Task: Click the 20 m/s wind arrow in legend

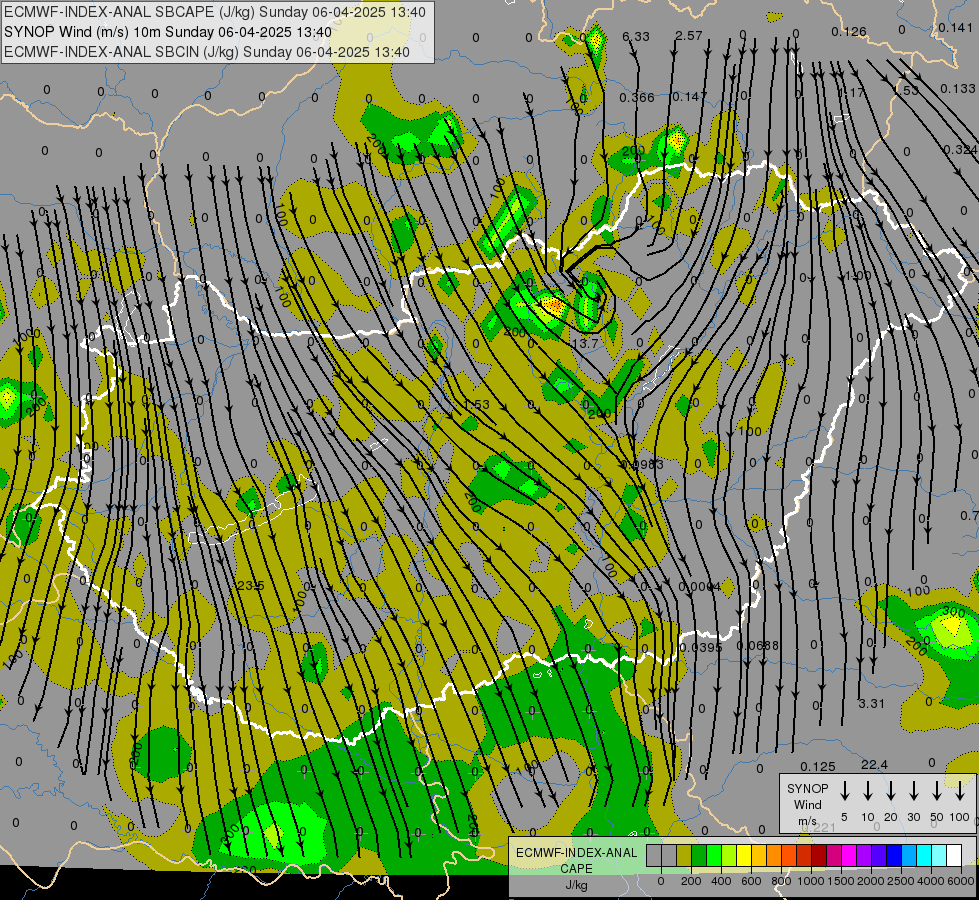Action: 891,791
